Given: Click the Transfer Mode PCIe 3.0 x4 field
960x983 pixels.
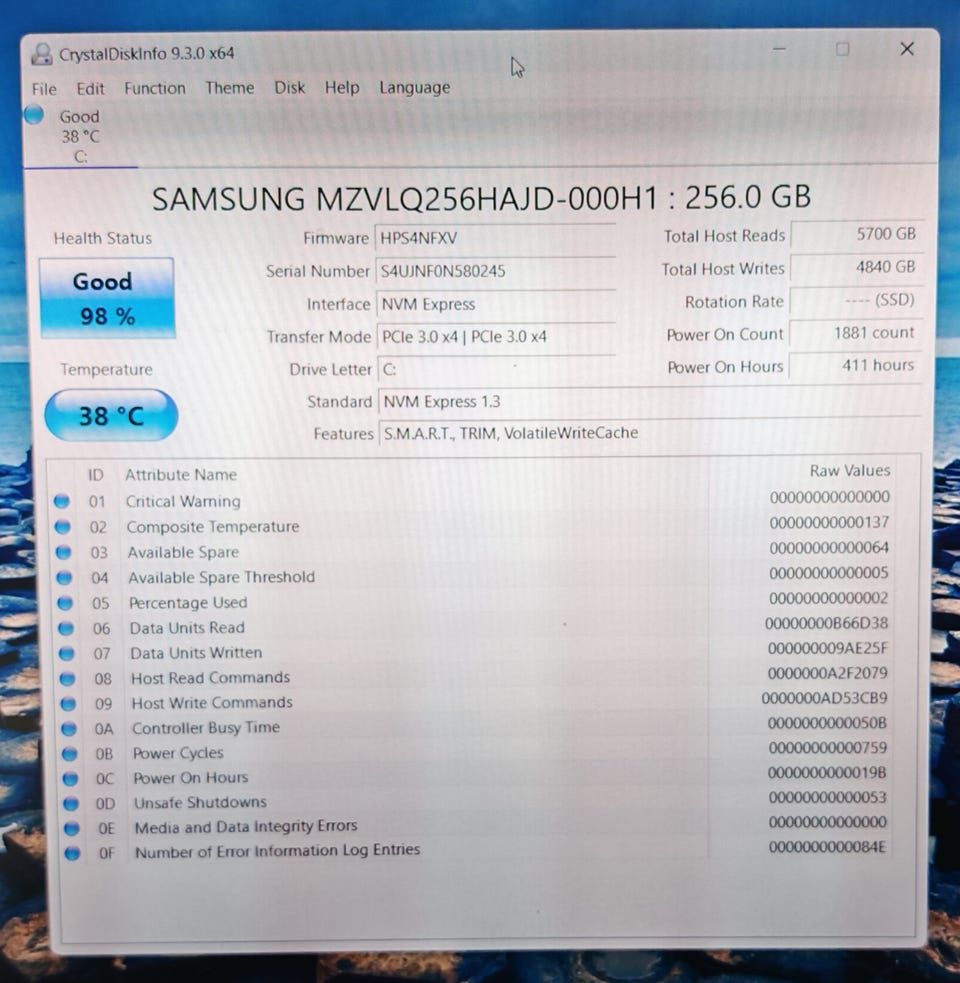Looking at the screenshot, I should [x=497, y=337].
